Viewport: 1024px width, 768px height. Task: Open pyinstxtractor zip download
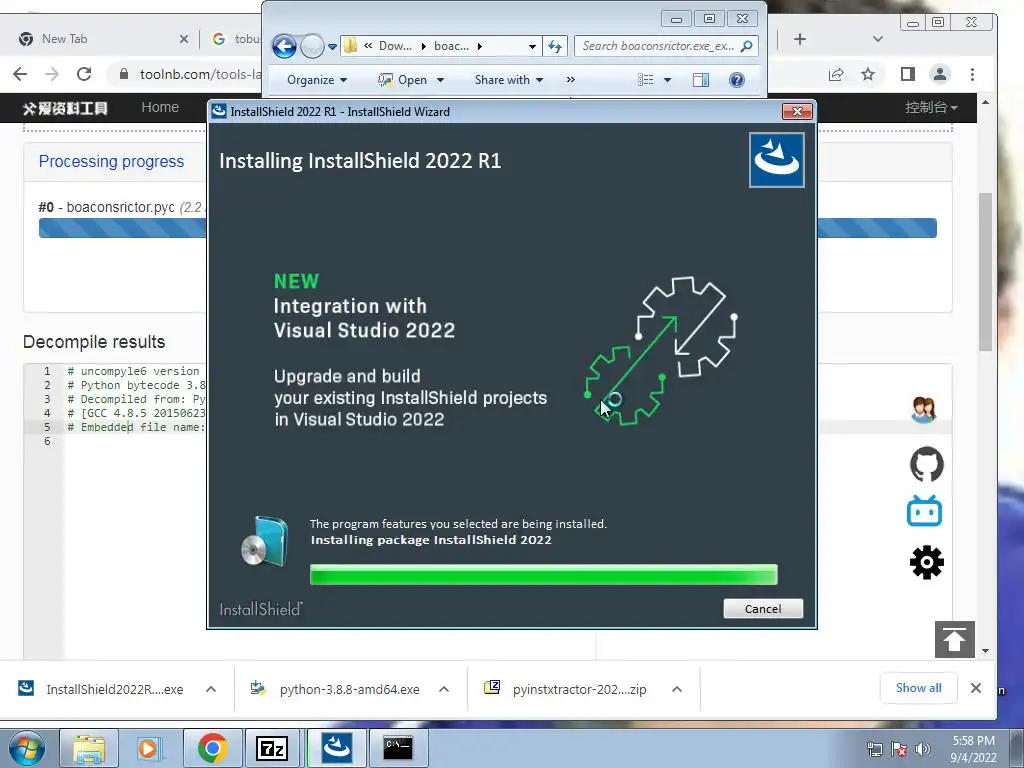coord(566,689)
